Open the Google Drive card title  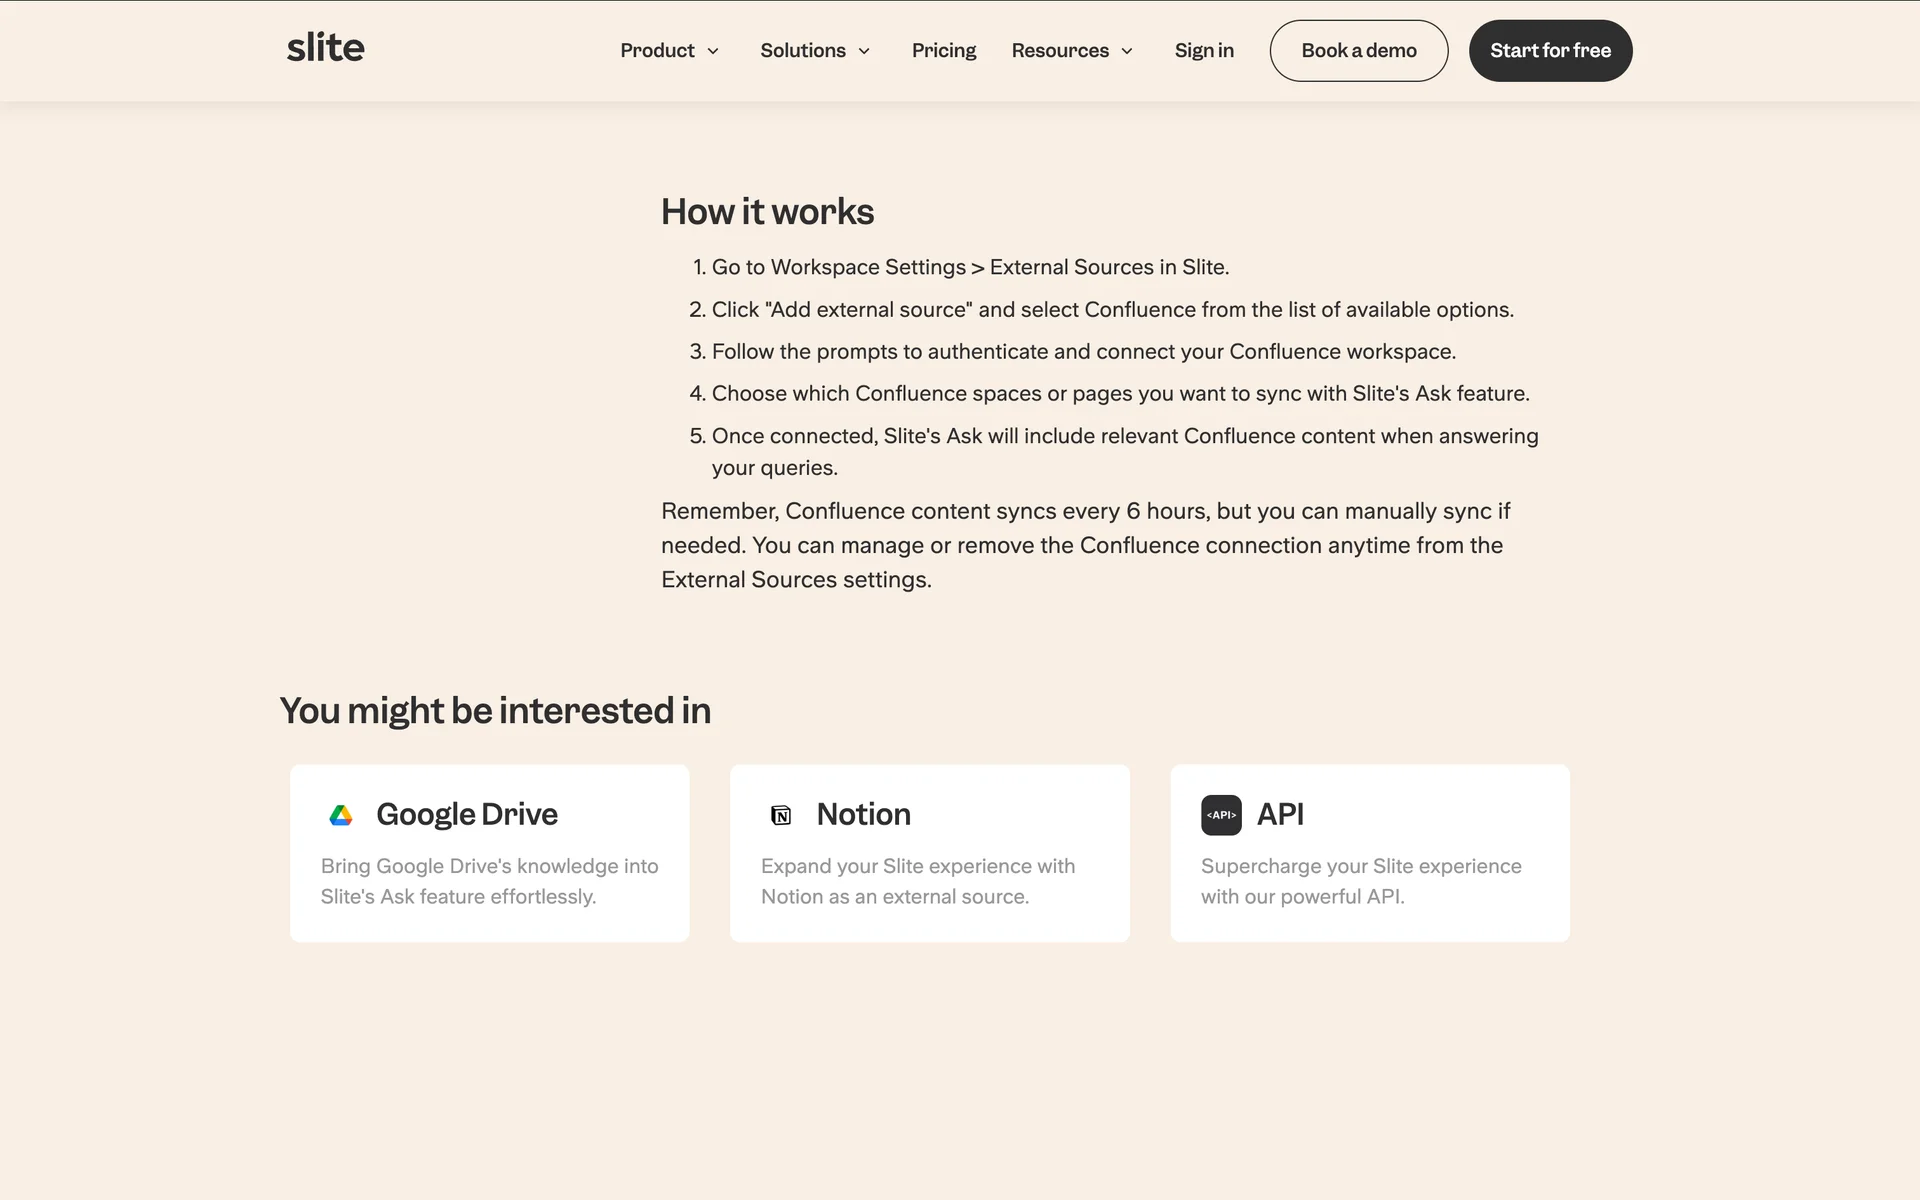pyautogui.click(x=466, y=814)
